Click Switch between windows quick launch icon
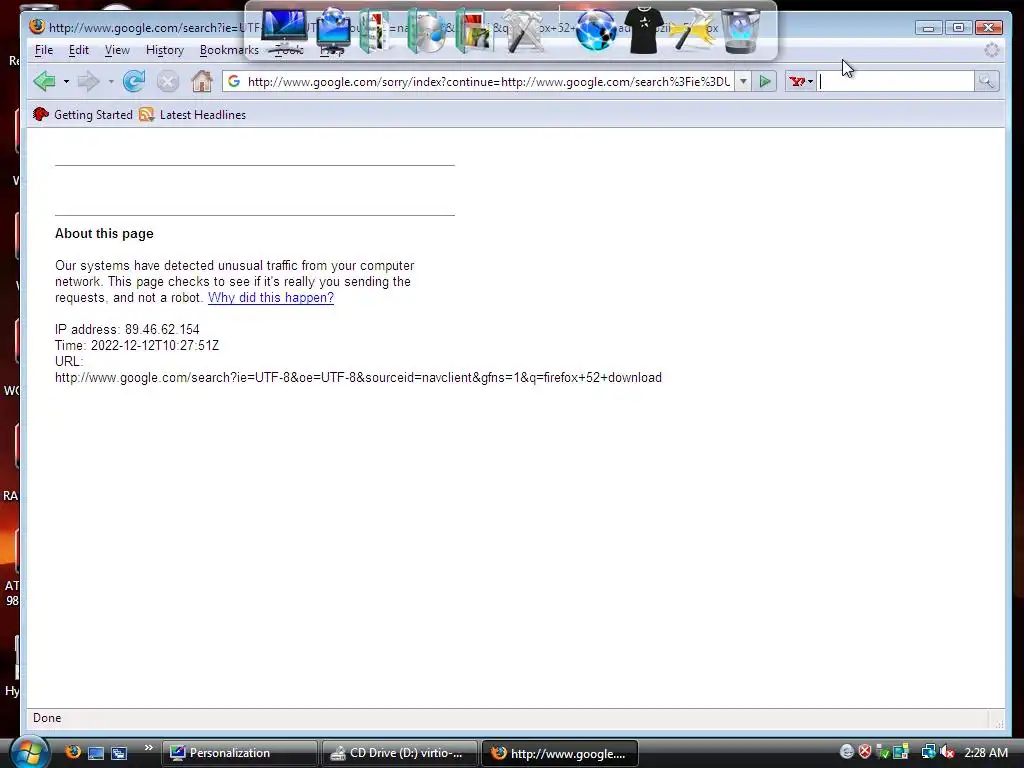This screenshot has height=768, width=1024. [119, 753]
